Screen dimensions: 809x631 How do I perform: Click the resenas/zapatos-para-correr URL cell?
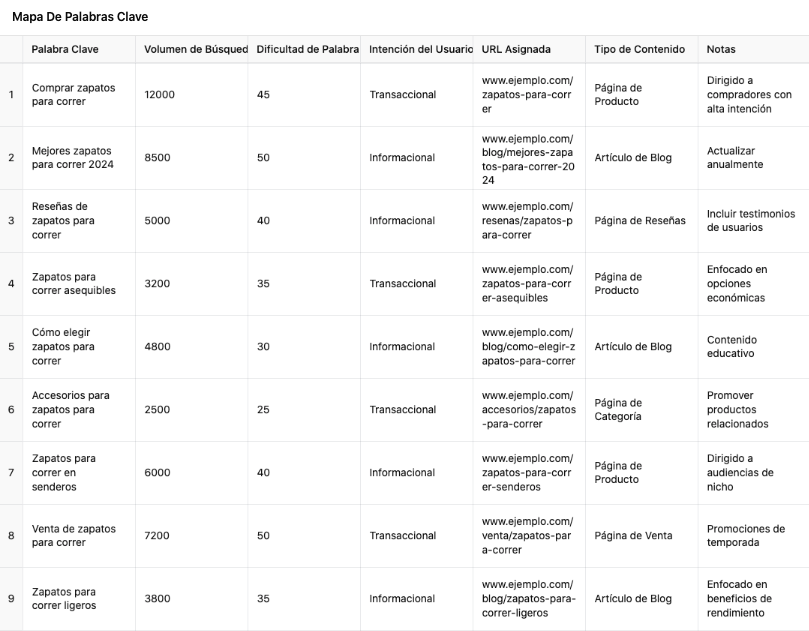527,220
